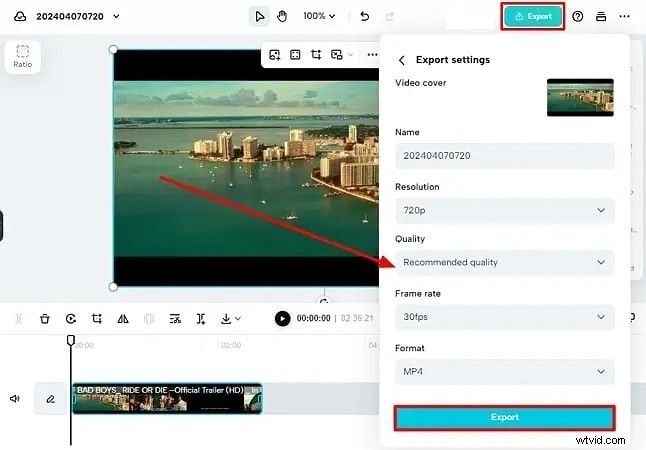Open the Resolution 720p dropdown
Image resolution: width=646 pixels, height=450 pixels.
tap(505, 210)
